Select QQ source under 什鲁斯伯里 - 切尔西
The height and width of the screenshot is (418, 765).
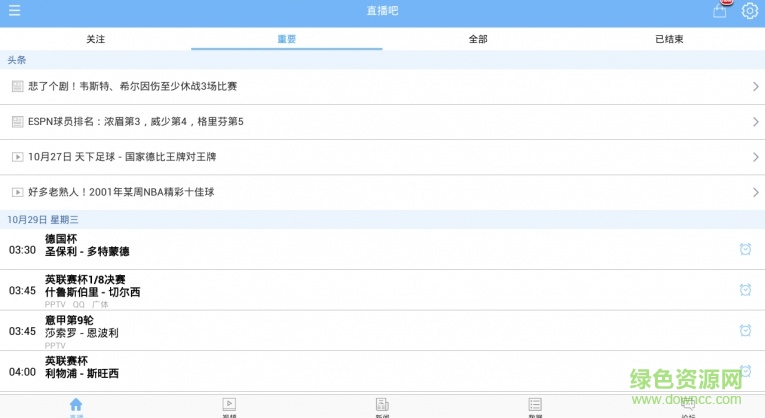79,304
